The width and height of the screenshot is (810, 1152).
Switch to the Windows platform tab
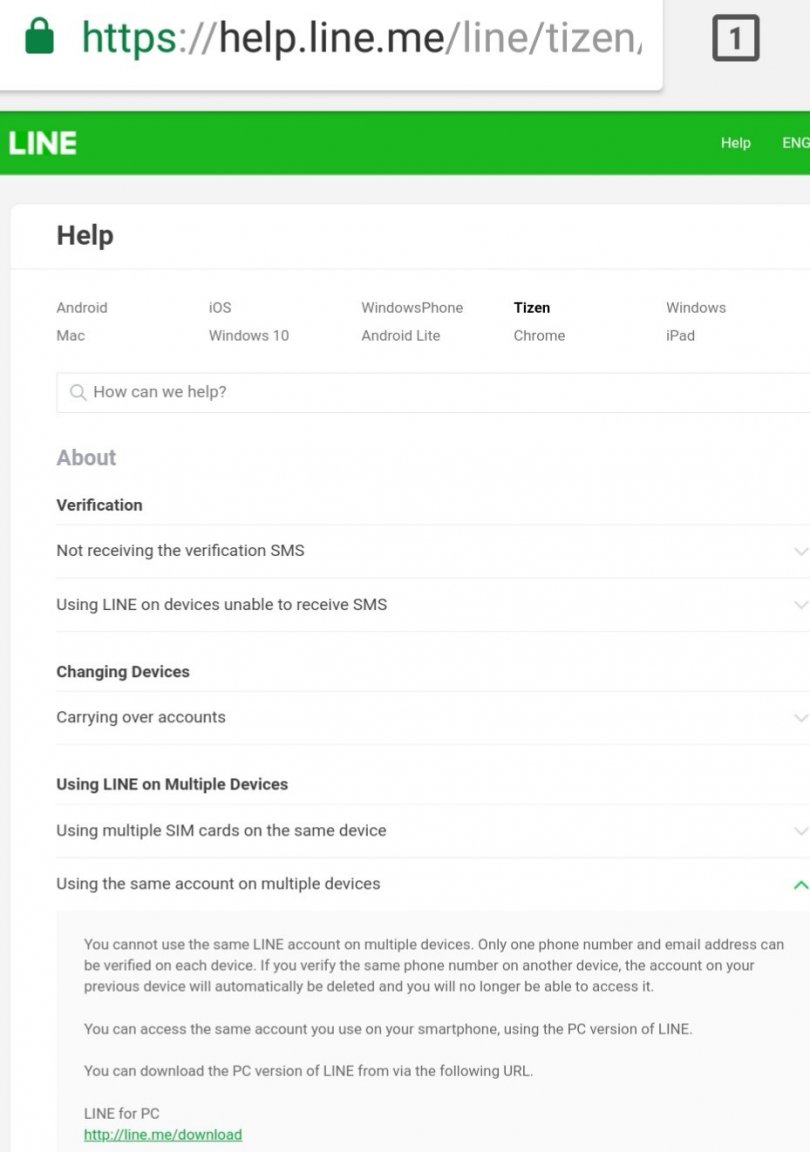point(695,308)
